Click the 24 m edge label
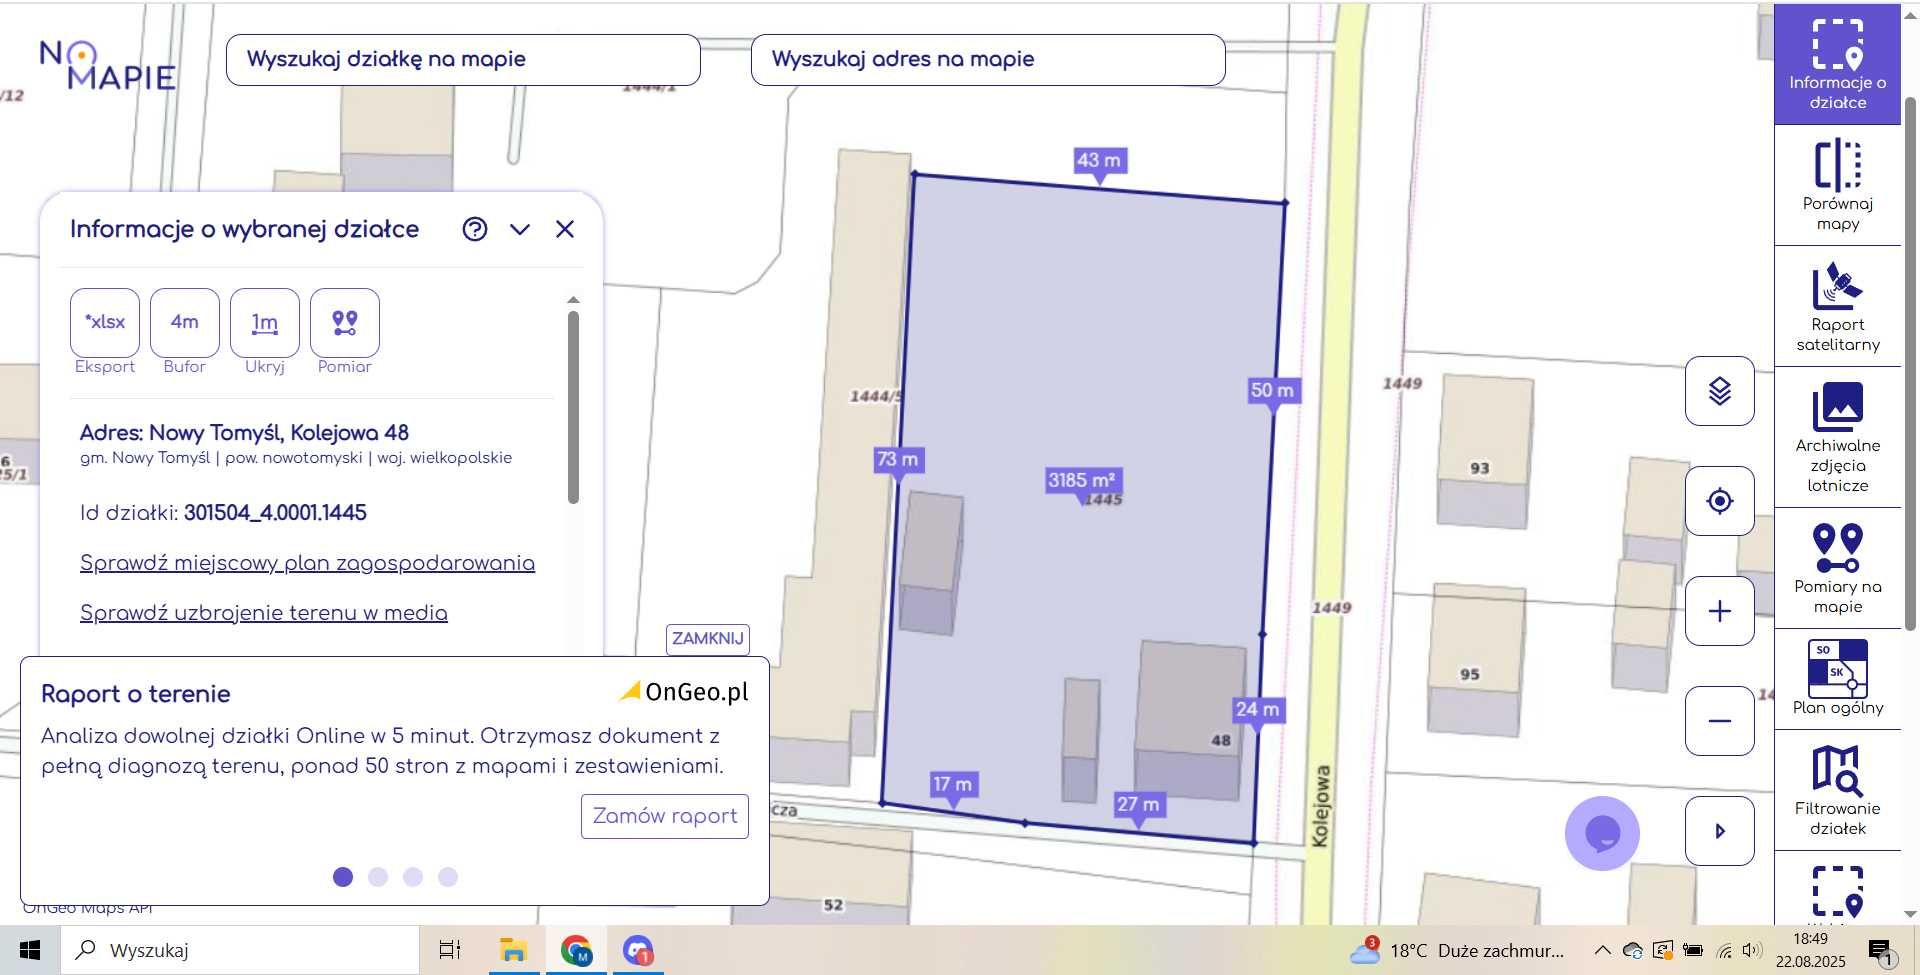The width and height of the screenshot is (1920, 975). [1257, 710]
